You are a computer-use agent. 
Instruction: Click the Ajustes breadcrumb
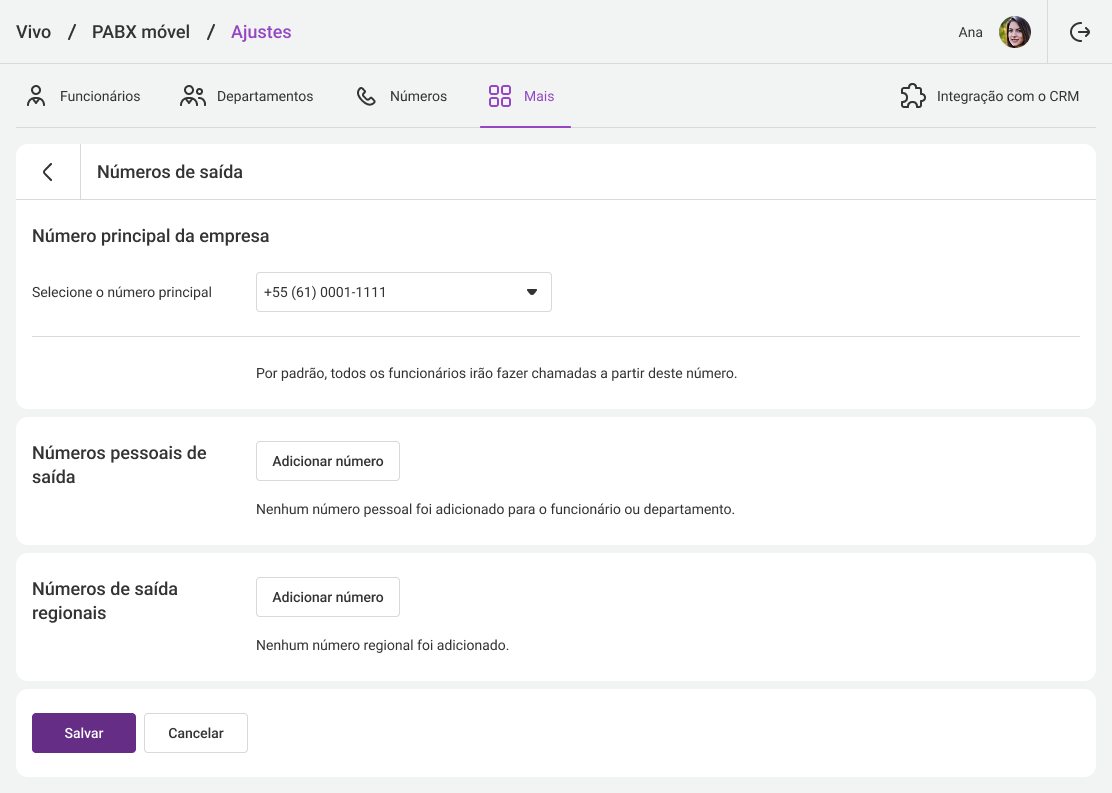tap(261, 32)
